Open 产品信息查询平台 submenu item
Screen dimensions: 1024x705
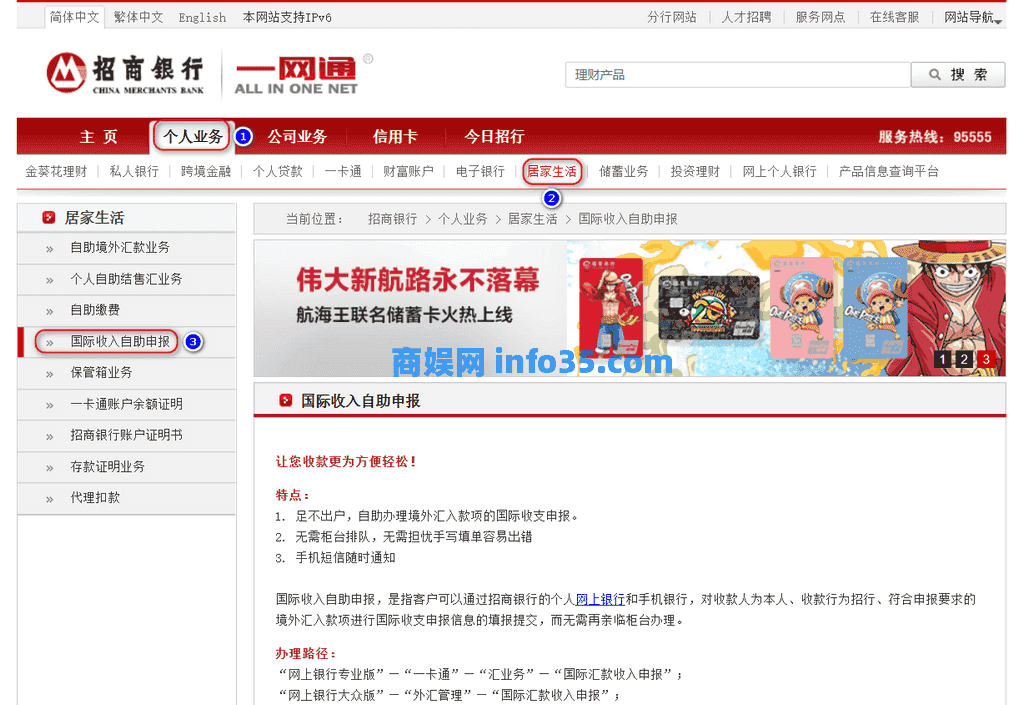click(888, 172)
